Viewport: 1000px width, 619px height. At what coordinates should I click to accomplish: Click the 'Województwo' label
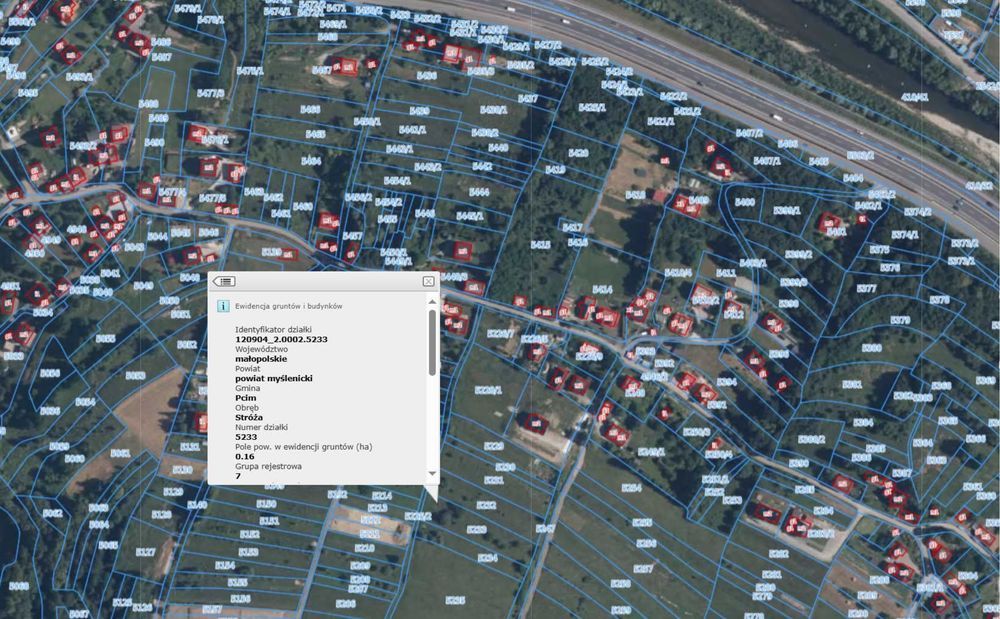coord(261,349)
